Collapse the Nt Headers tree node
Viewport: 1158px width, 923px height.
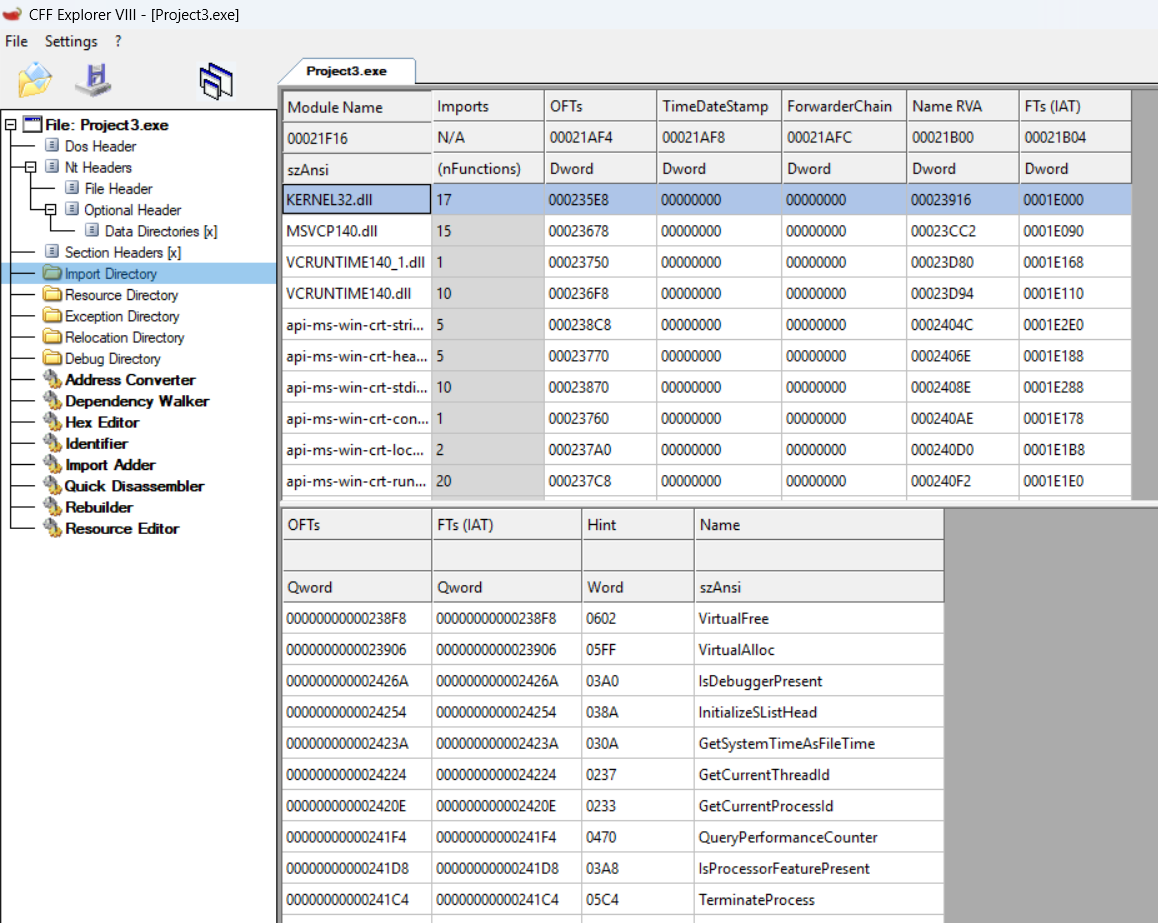point(30,168)
